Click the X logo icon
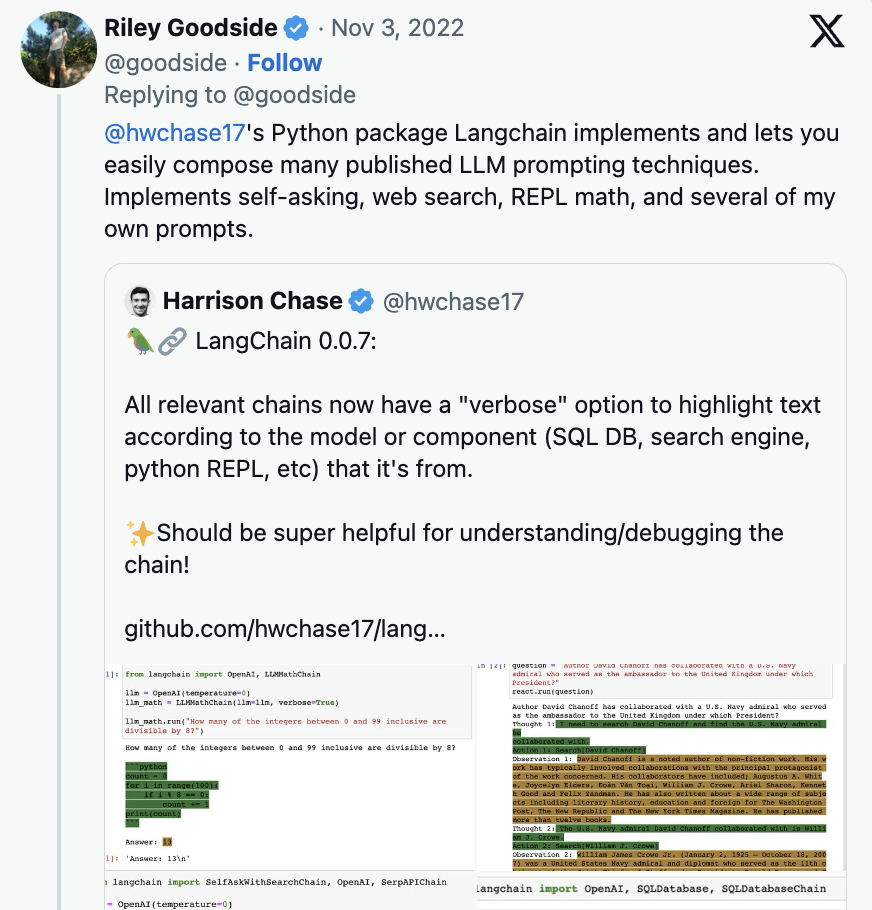The width and height of the screenshot is (872, 910). coord(826,32)
